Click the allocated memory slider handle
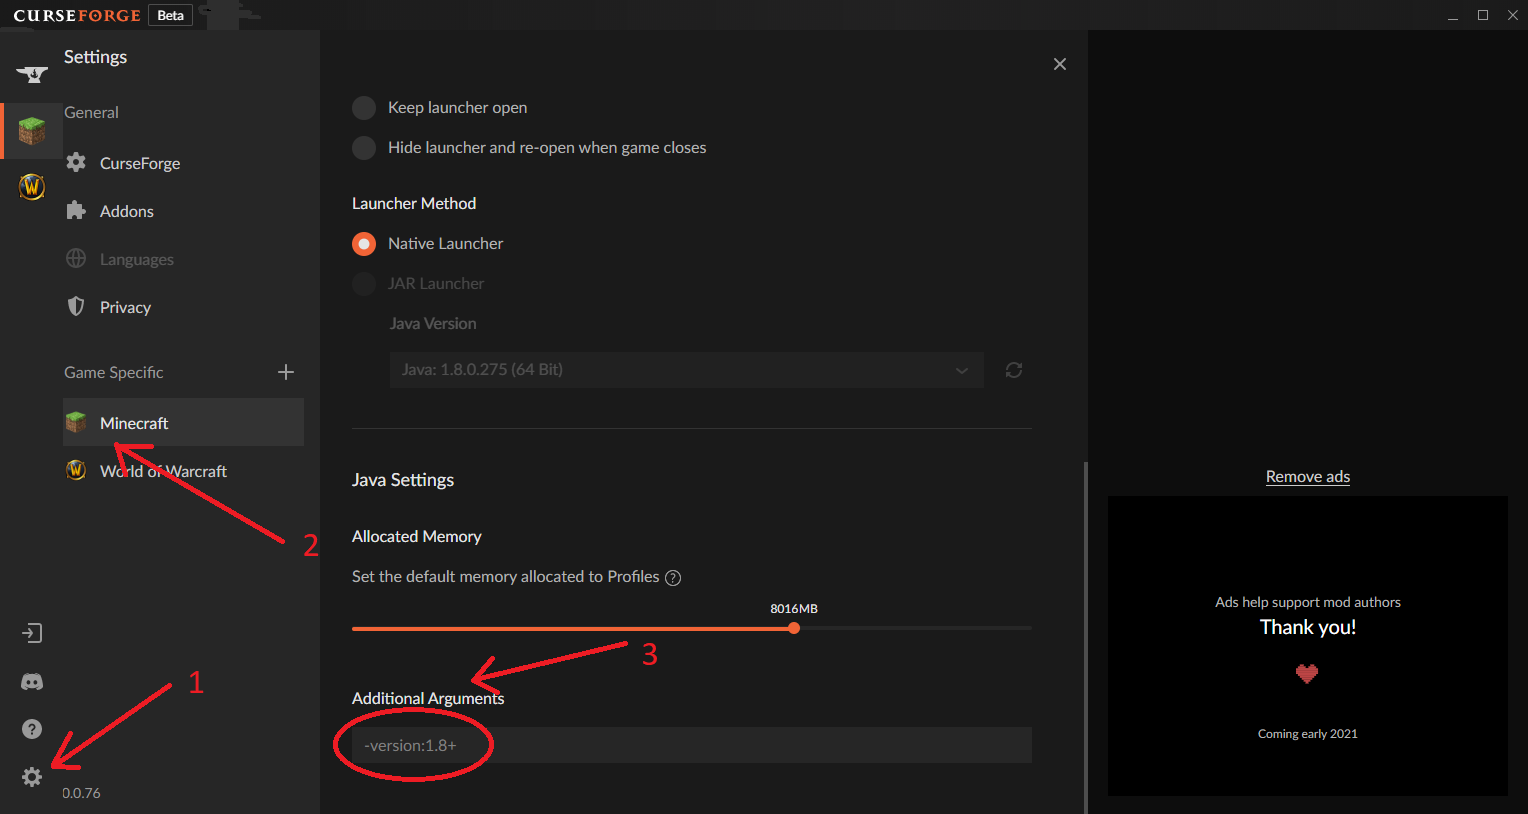This screenshot has width=1528, height=814. click(794, 628)
